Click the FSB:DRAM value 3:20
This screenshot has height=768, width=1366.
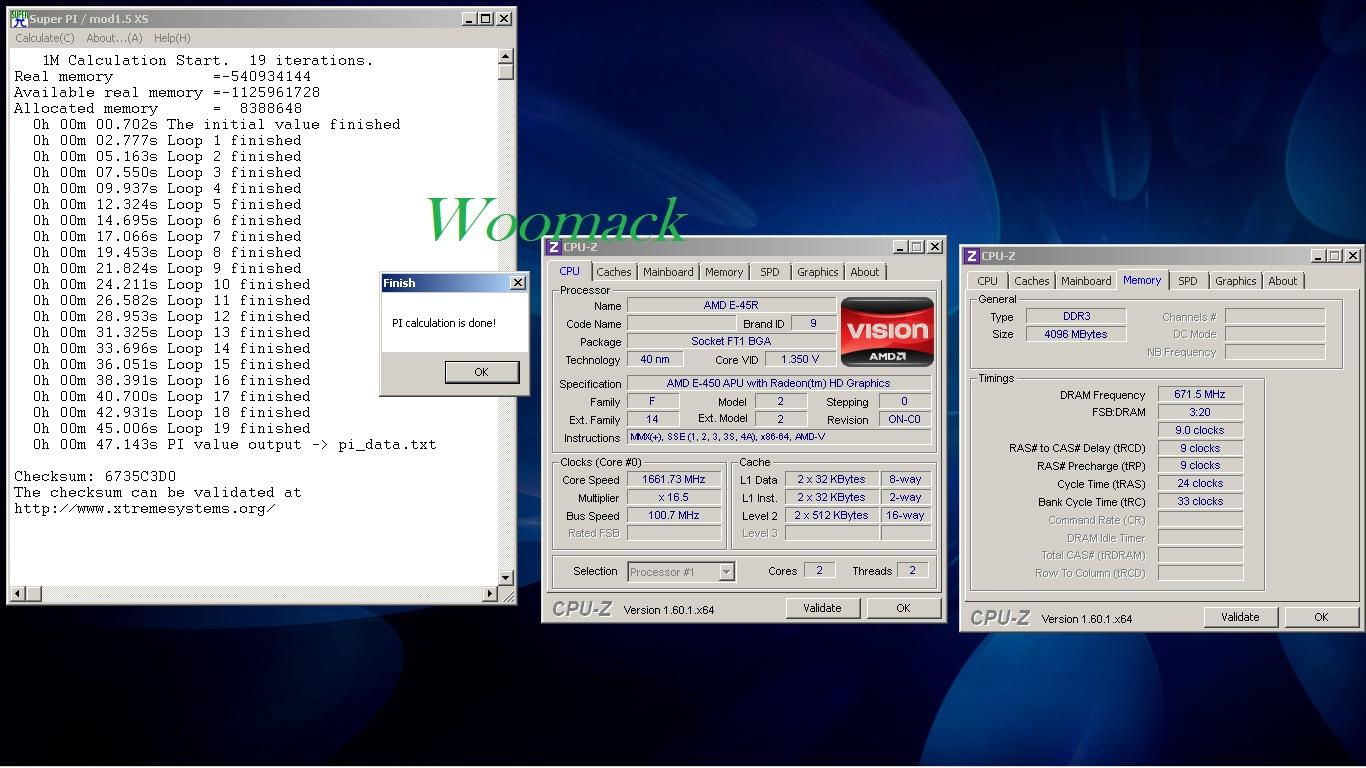tap(1200, 412)
